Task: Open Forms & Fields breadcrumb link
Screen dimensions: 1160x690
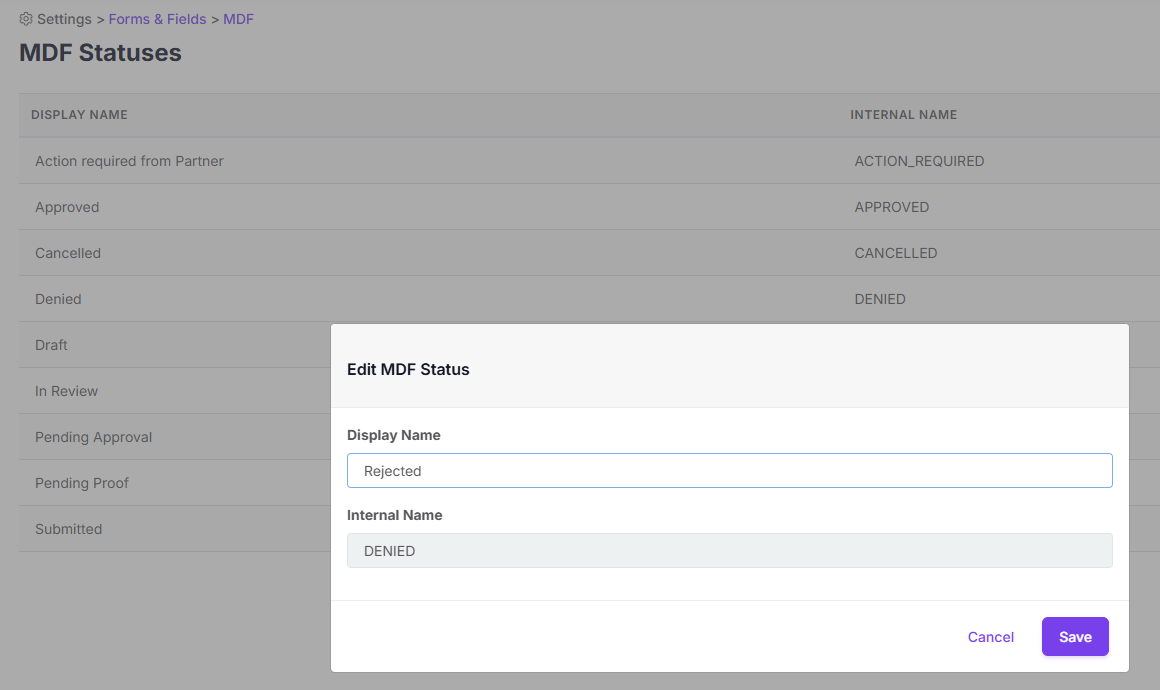Action: pos(158,19)
